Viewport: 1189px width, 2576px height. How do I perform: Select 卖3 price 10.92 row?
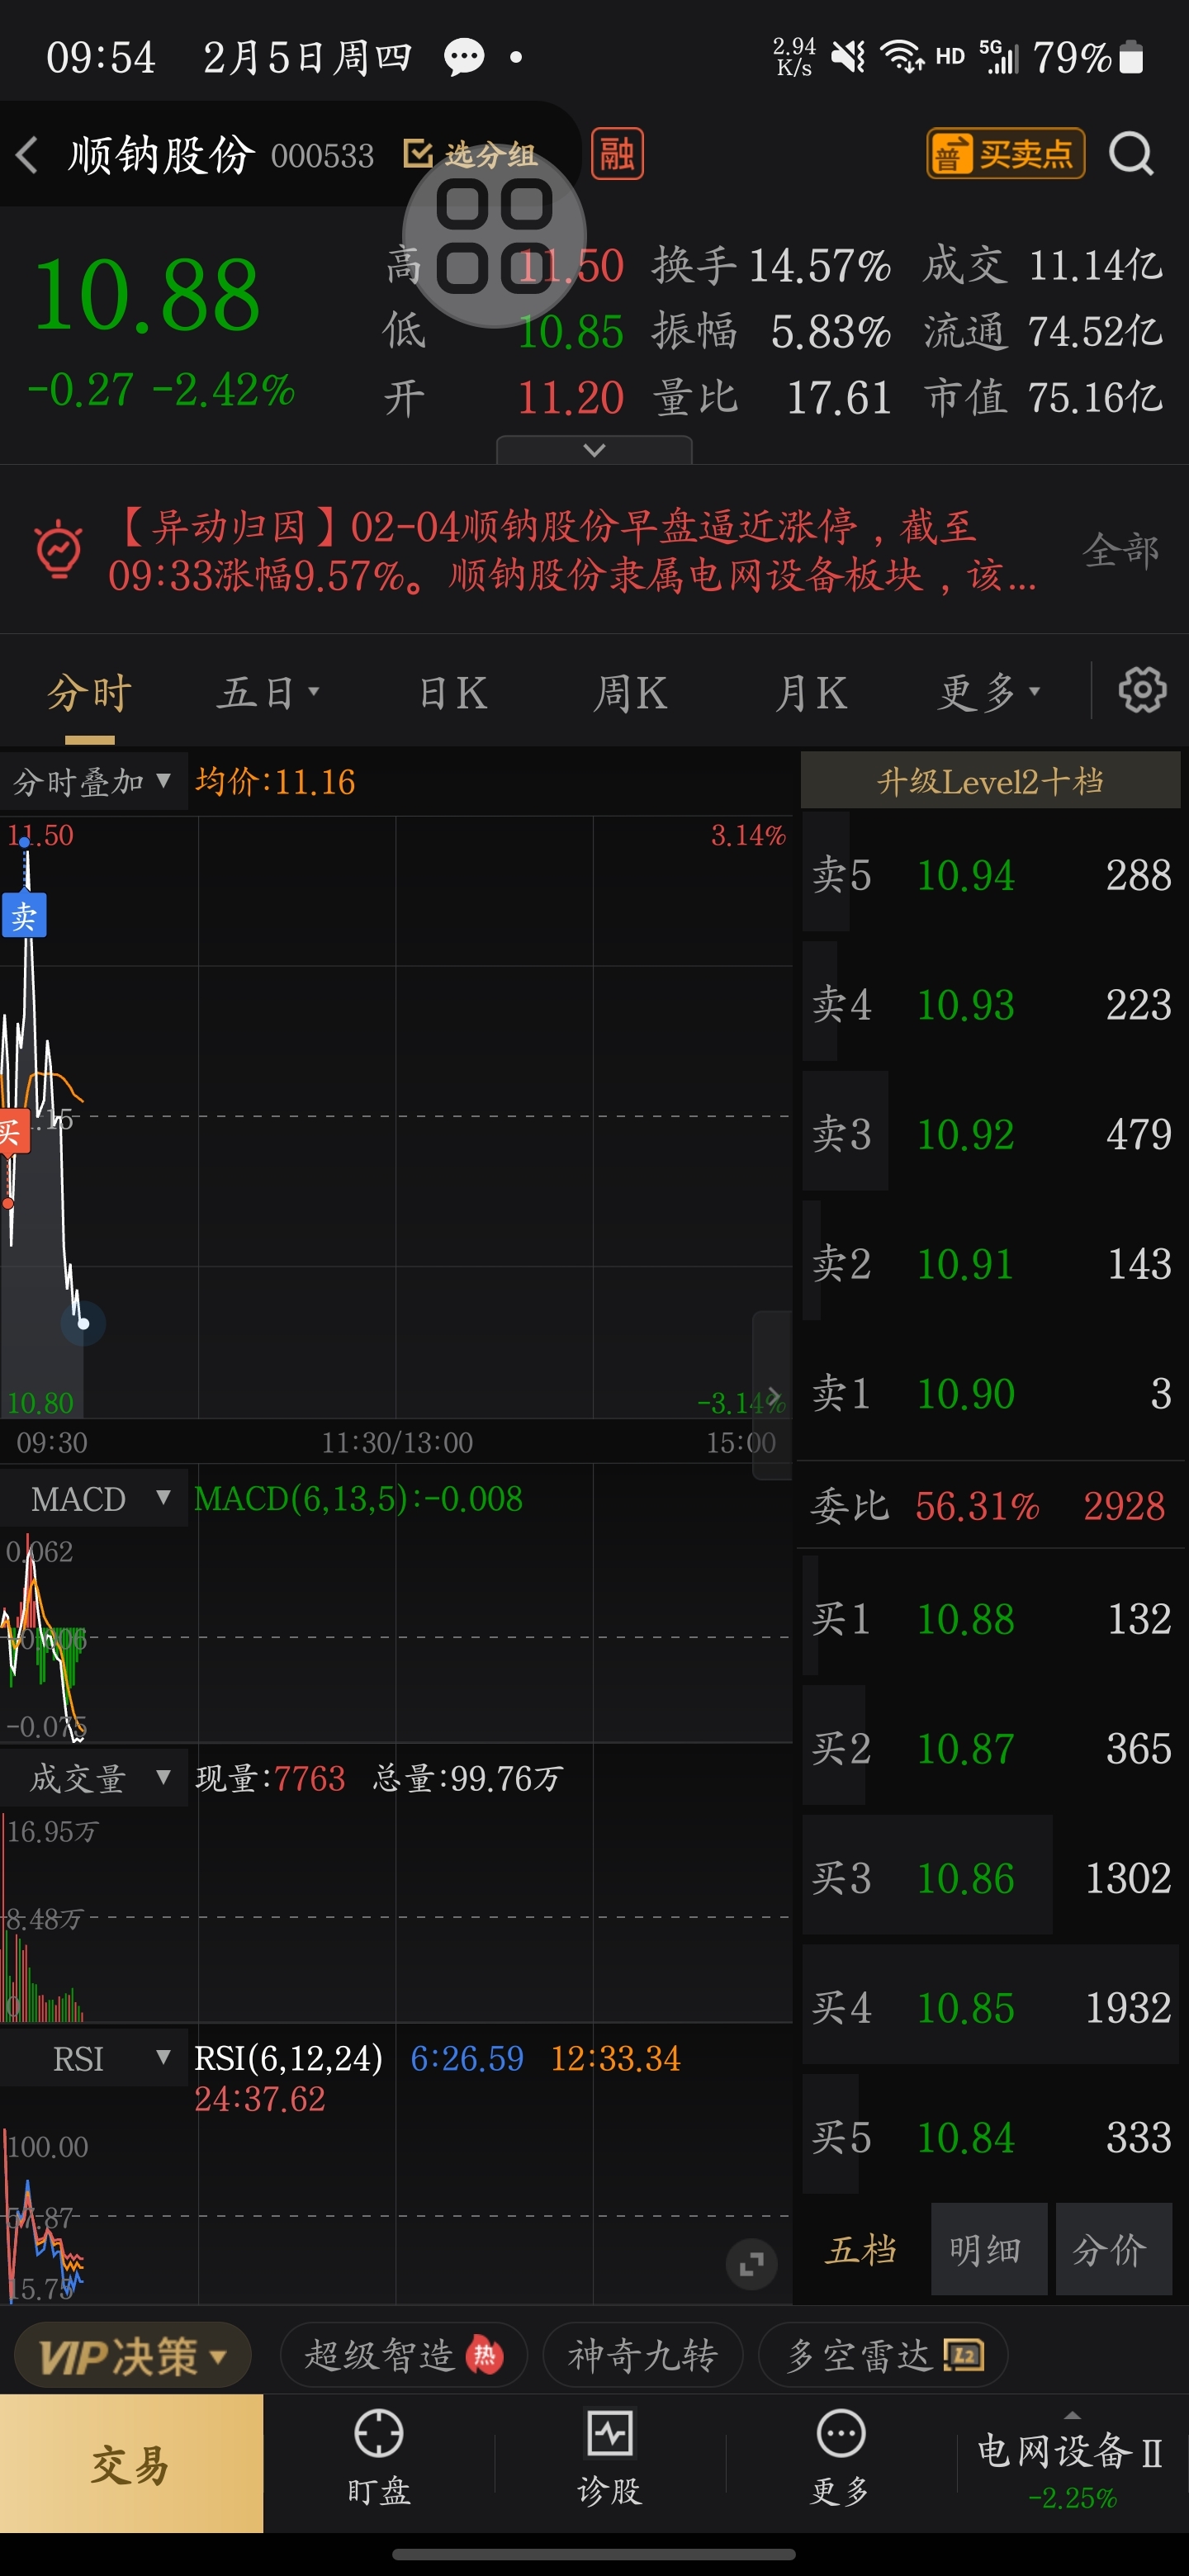click(990, 1134)
